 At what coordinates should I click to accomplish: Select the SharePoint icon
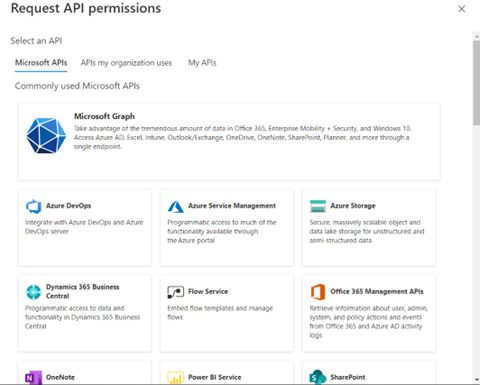tap(318, 377)
